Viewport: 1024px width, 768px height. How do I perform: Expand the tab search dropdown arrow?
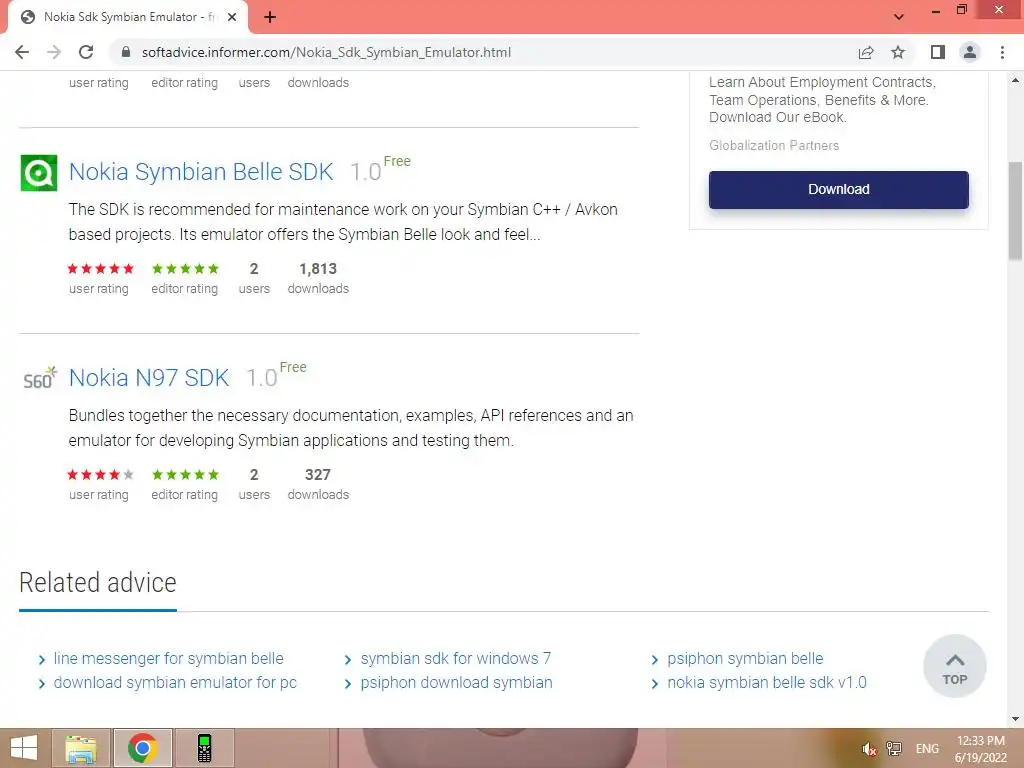[x=899, y=17]
